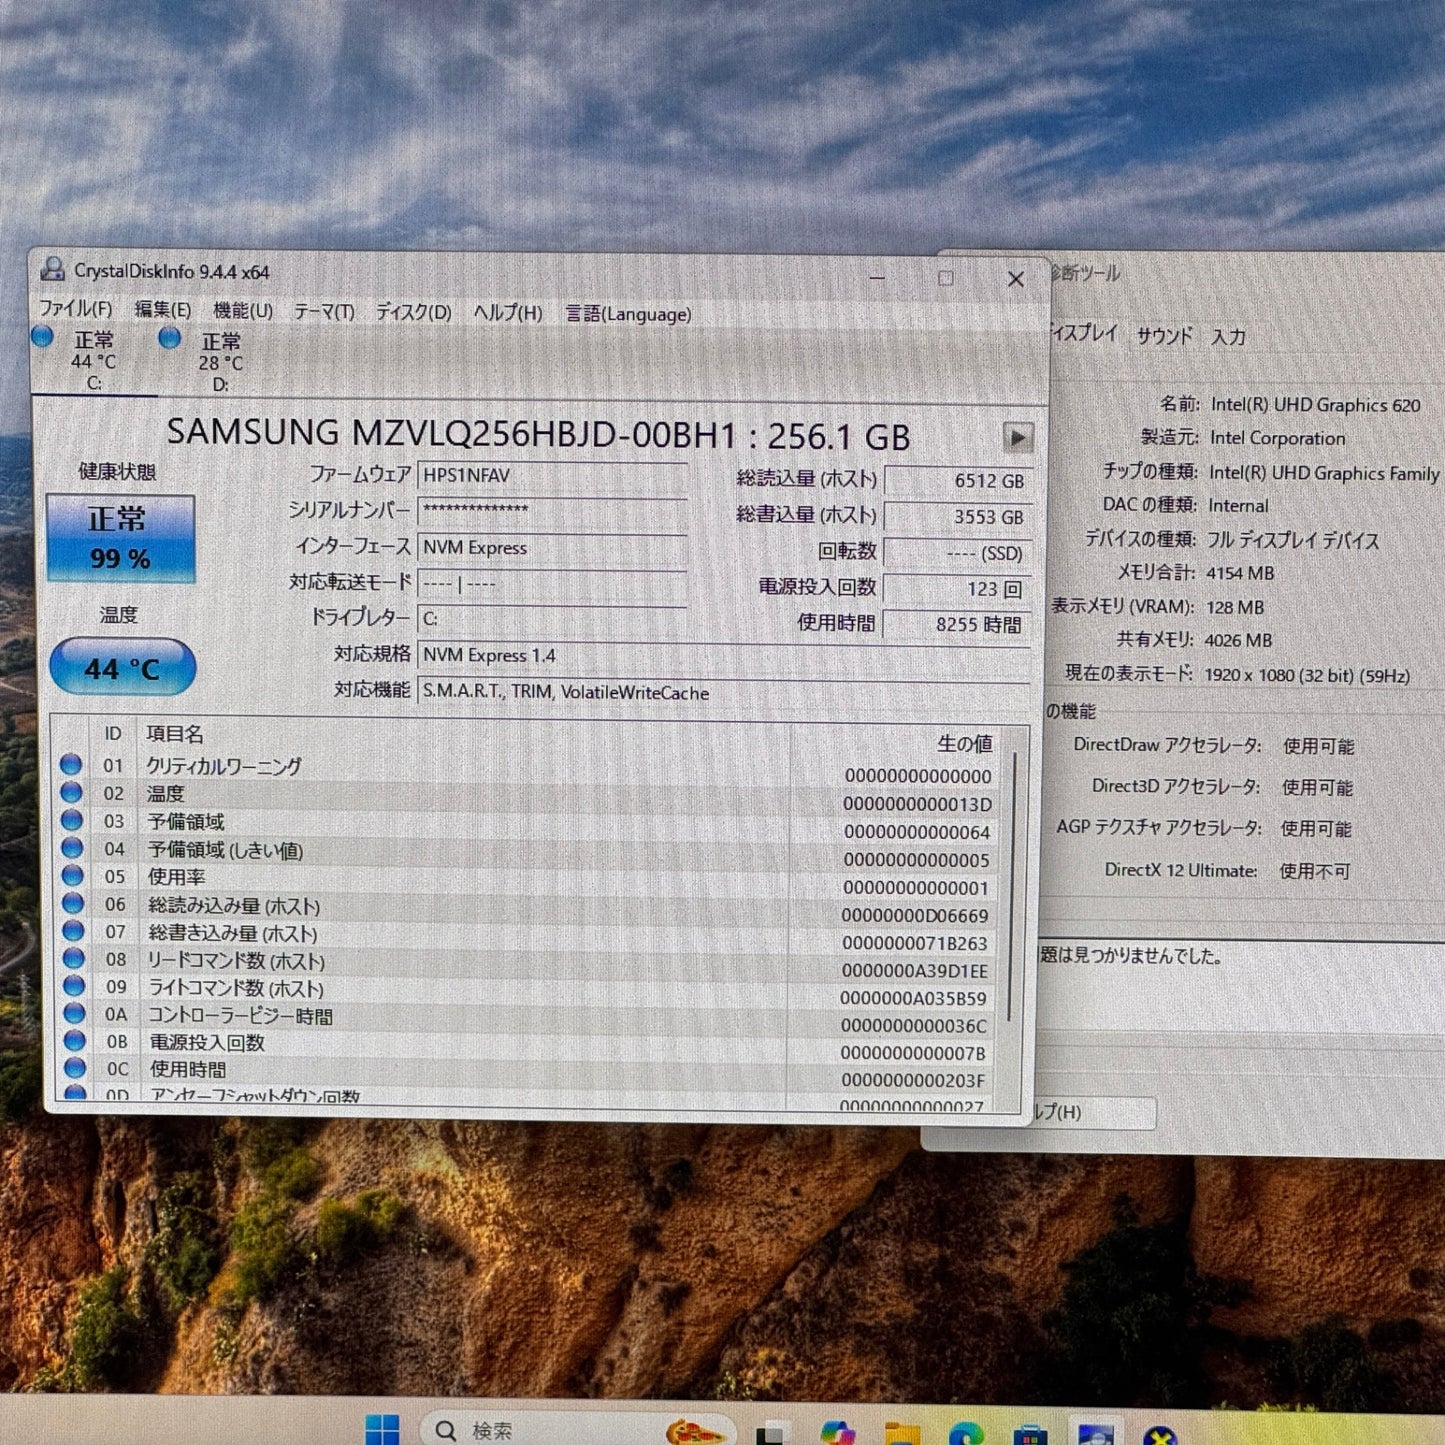1445x1445 pixels.
Task: Open Microsoft Edge from the taskbar
Action: 966,1433
